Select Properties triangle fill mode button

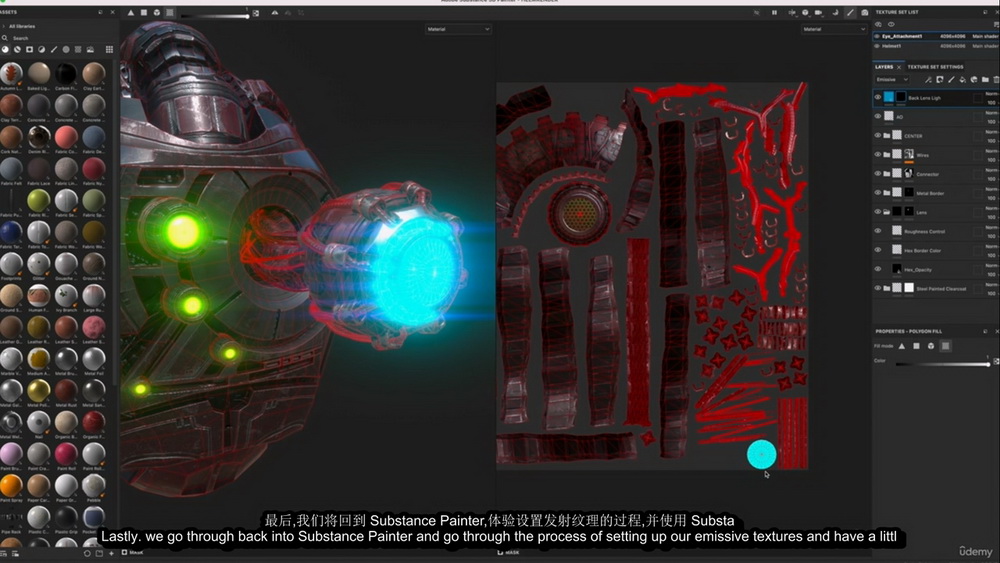pyautogui.click(x=902, y=346)
